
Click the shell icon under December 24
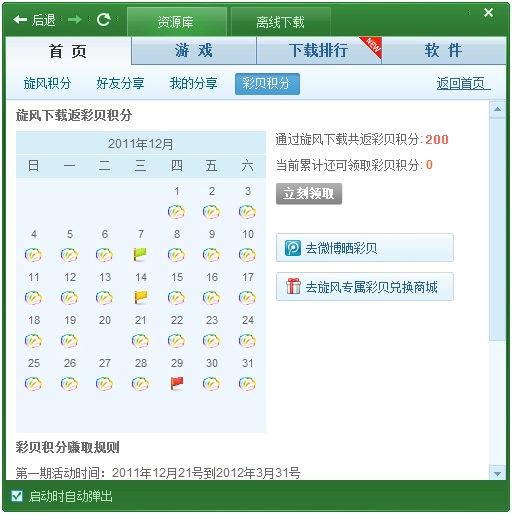(247, 341)
